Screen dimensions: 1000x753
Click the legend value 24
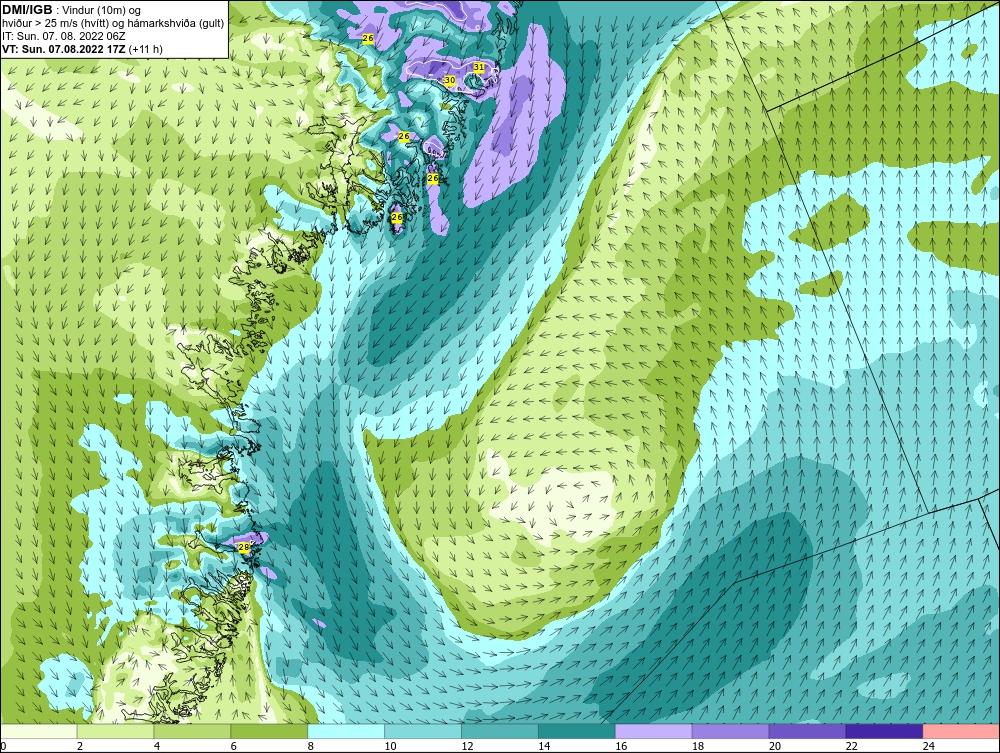[929, 746]
